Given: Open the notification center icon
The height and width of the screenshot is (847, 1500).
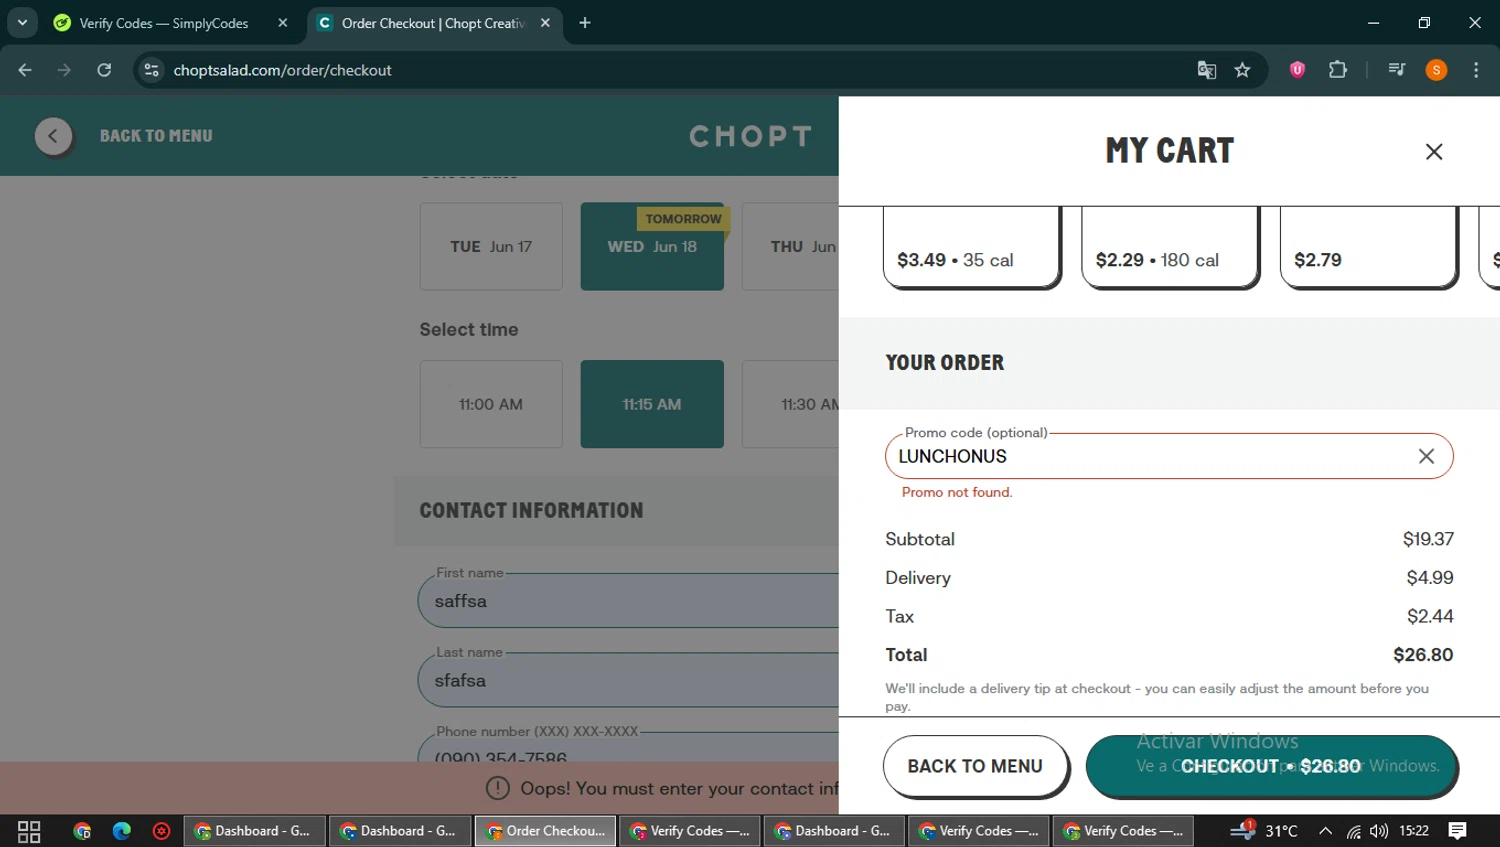Looking at the screenshot, I should coord(1458,831).
